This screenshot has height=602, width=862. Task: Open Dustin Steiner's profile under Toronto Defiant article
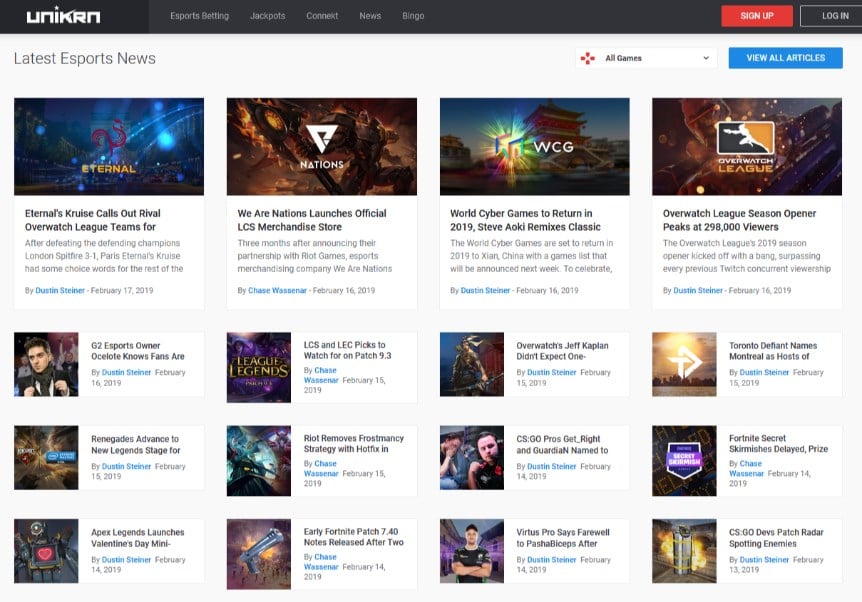(764, 372)
